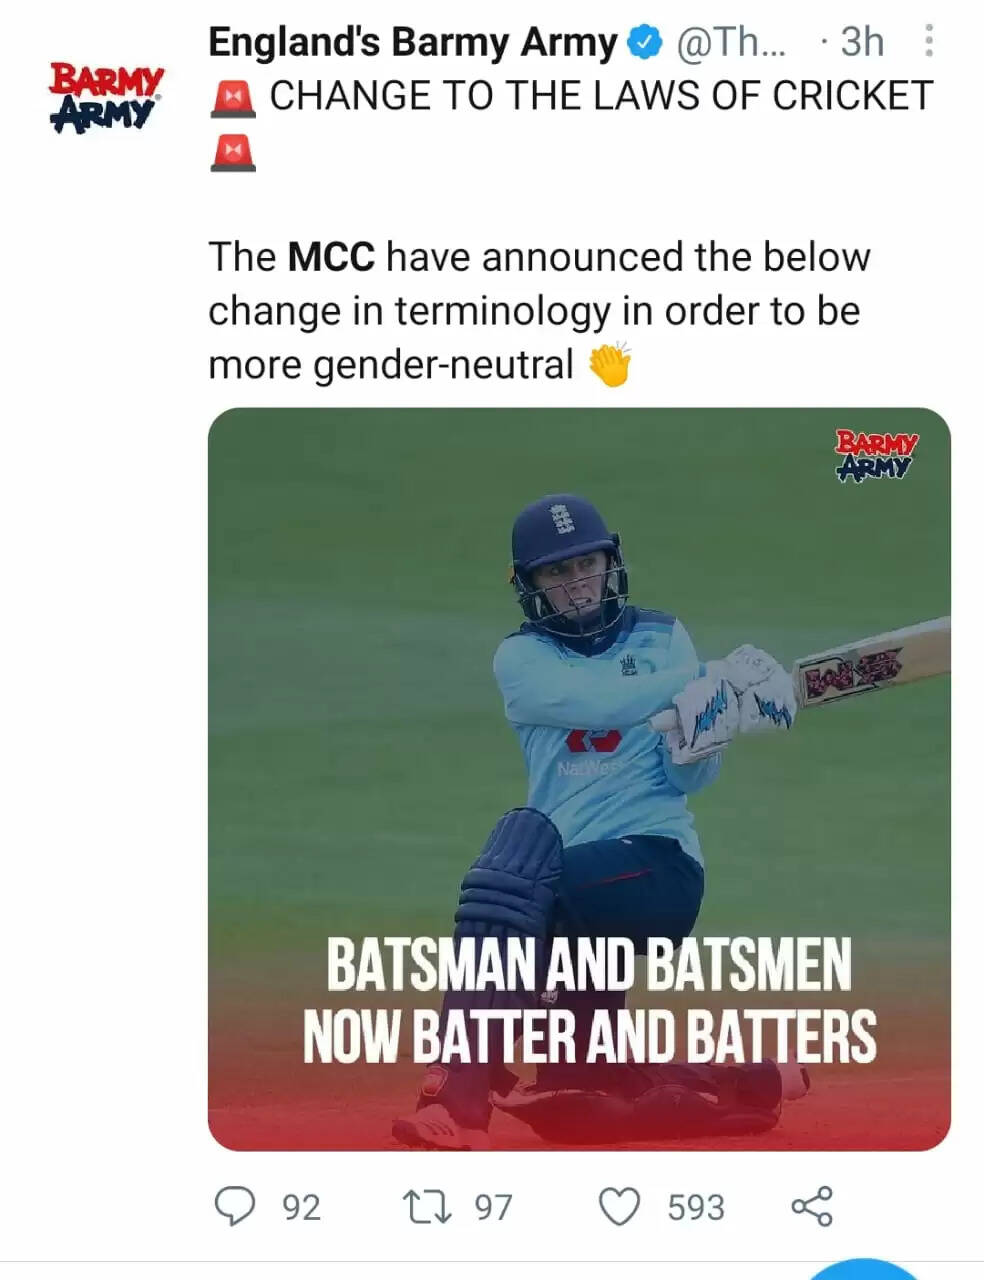The image size is (984, 1280).
Task: Click the retweet count 97
Action: coord(493,1208)
